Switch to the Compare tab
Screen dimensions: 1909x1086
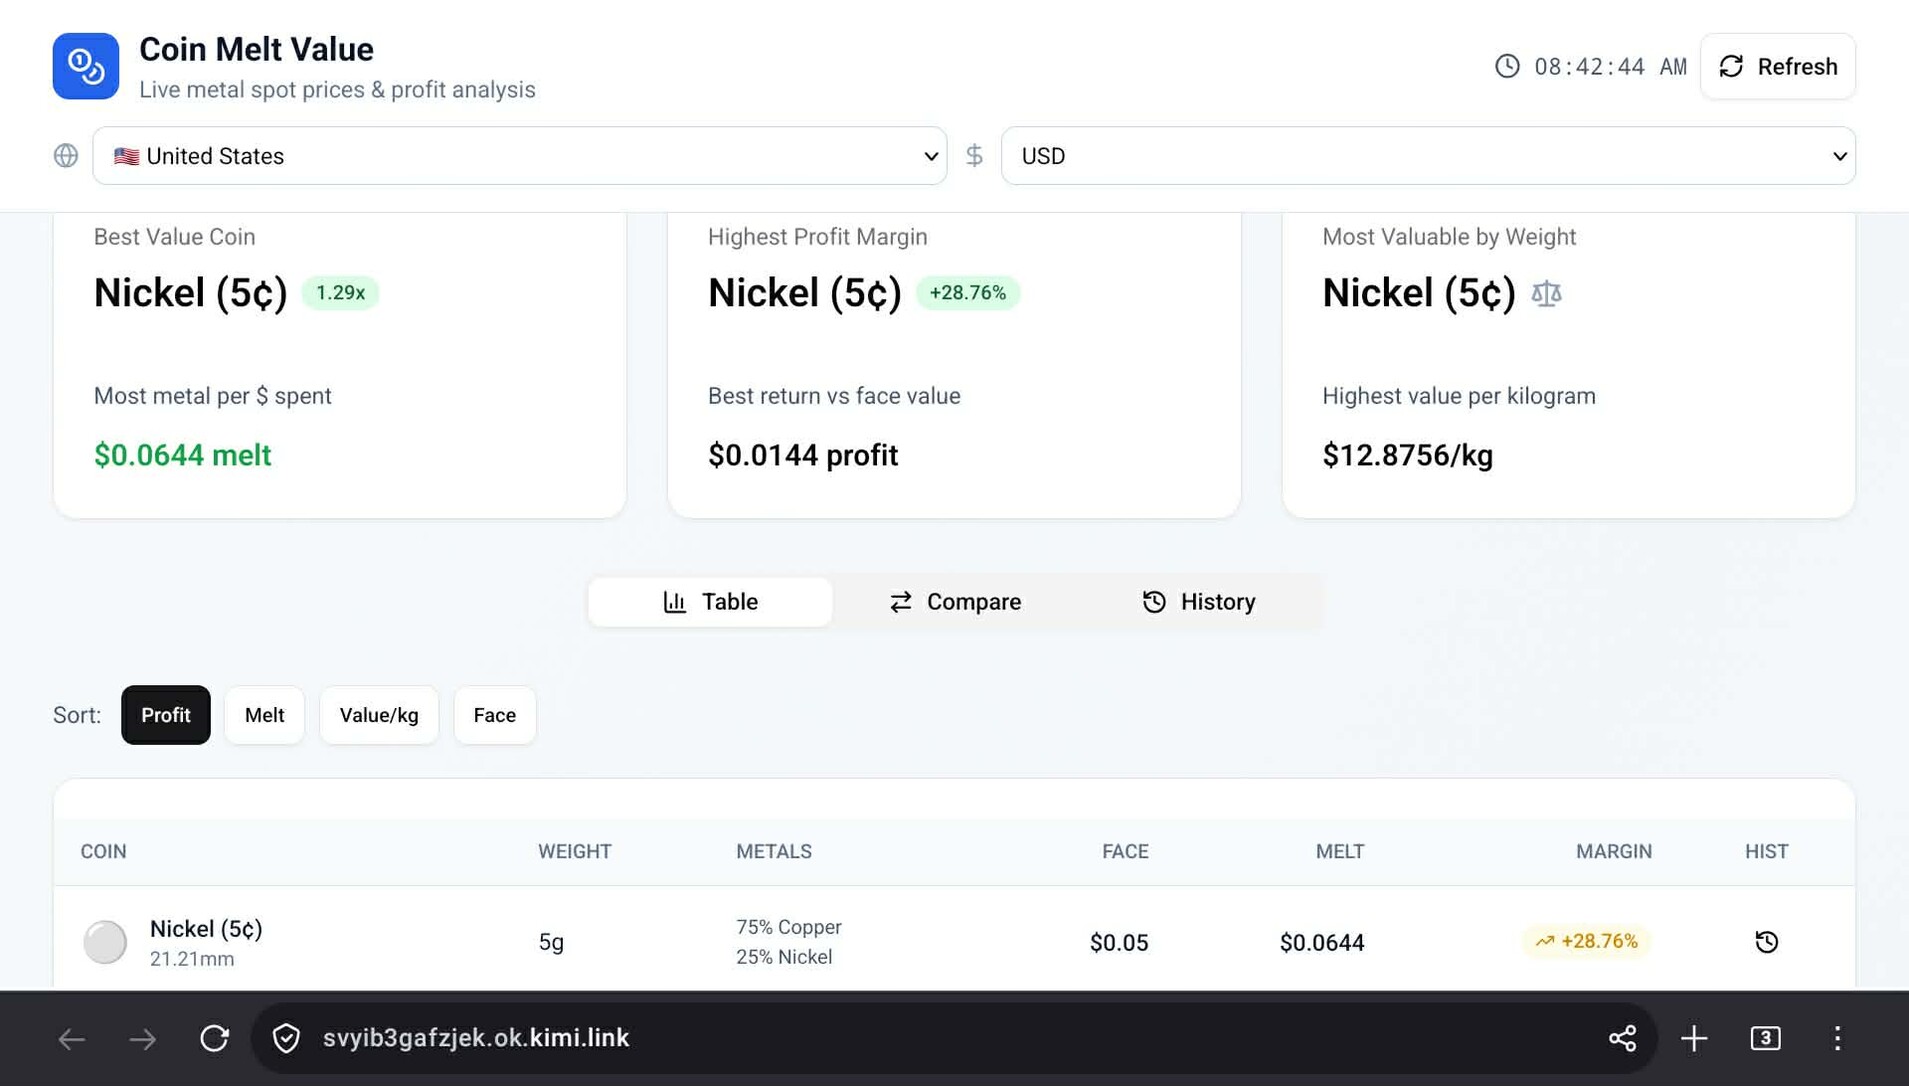coord(955,602)
